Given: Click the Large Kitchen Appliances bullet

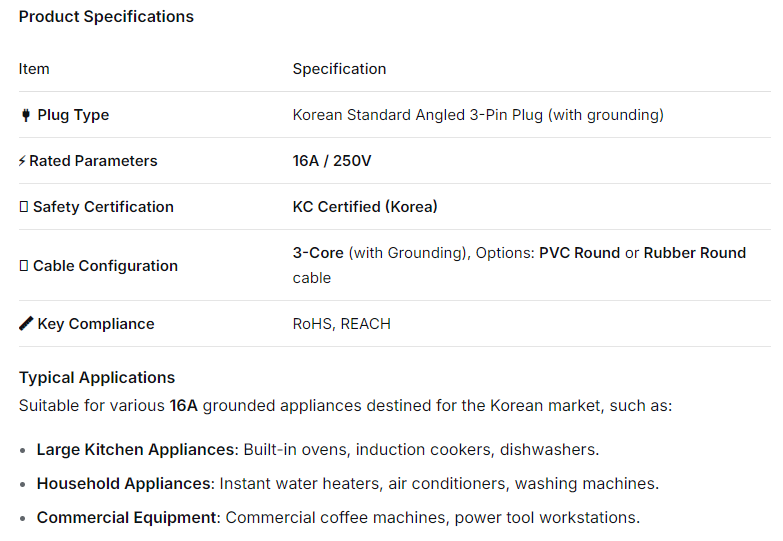Looking at the screenshot, I should click(135, 450).
